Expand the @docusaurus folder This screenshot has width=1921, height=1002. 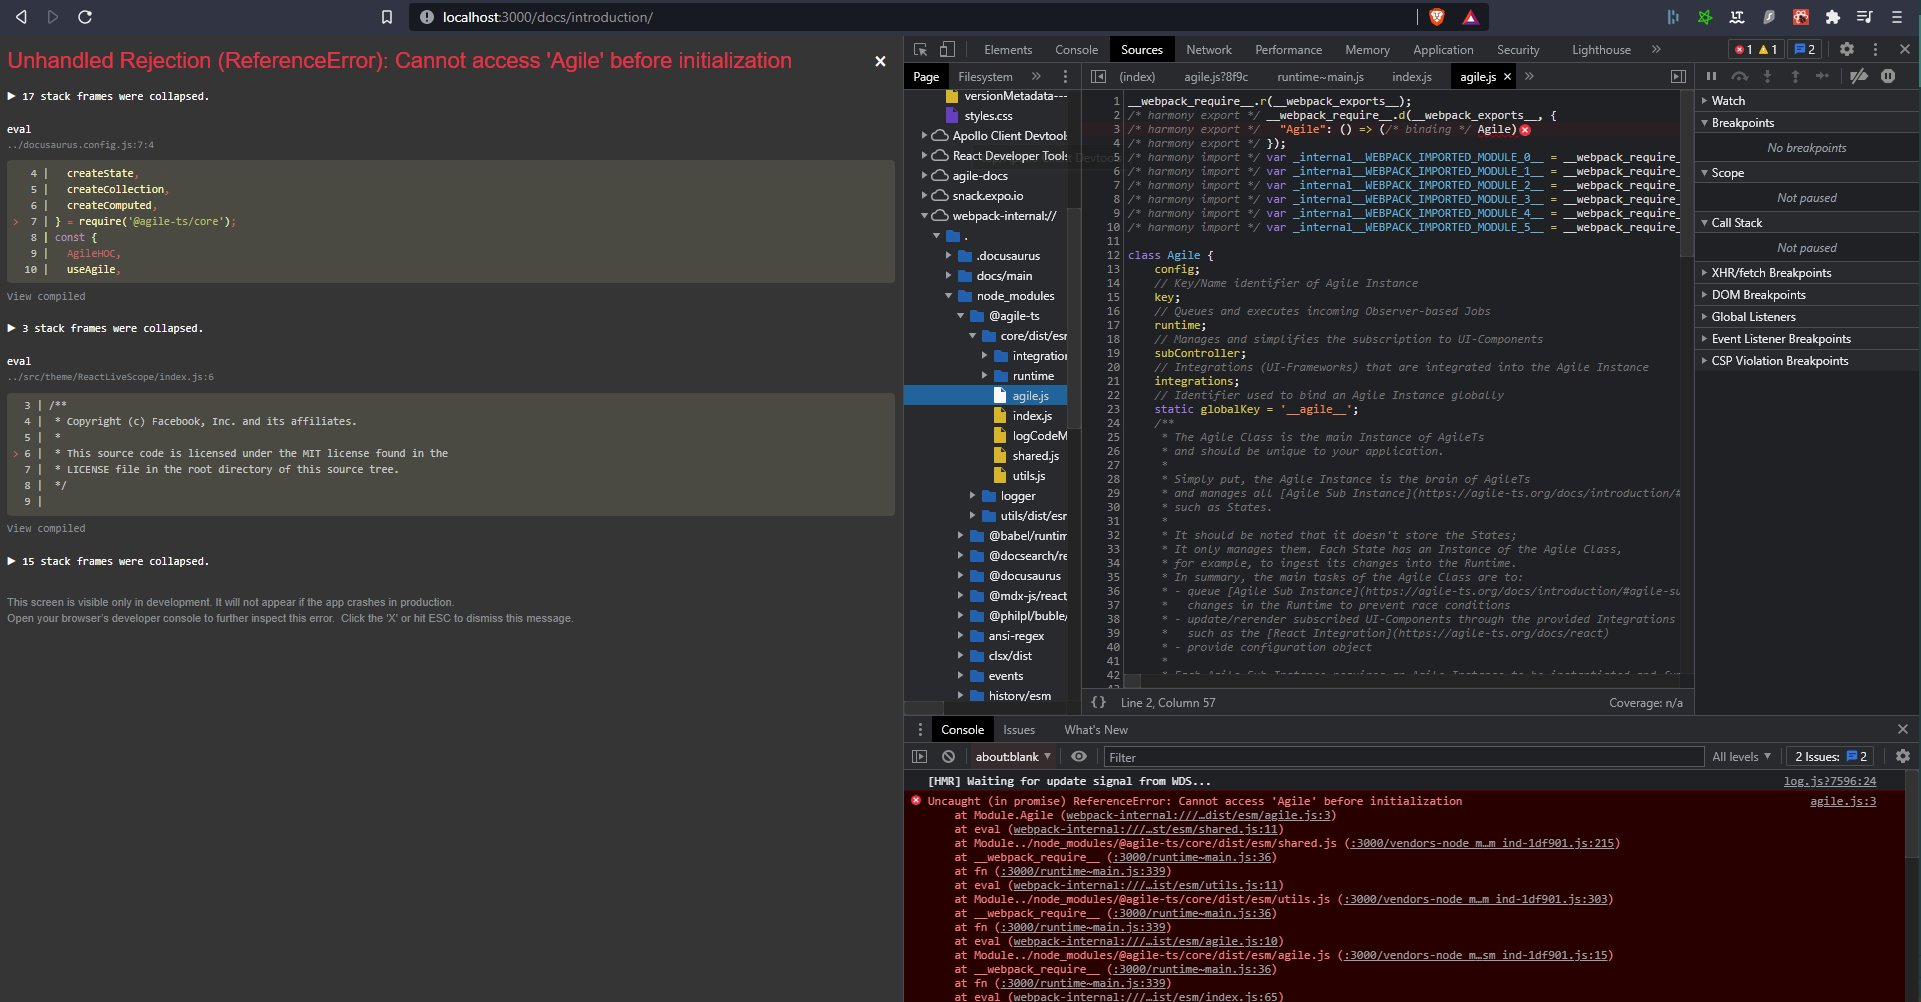point(960,576)
